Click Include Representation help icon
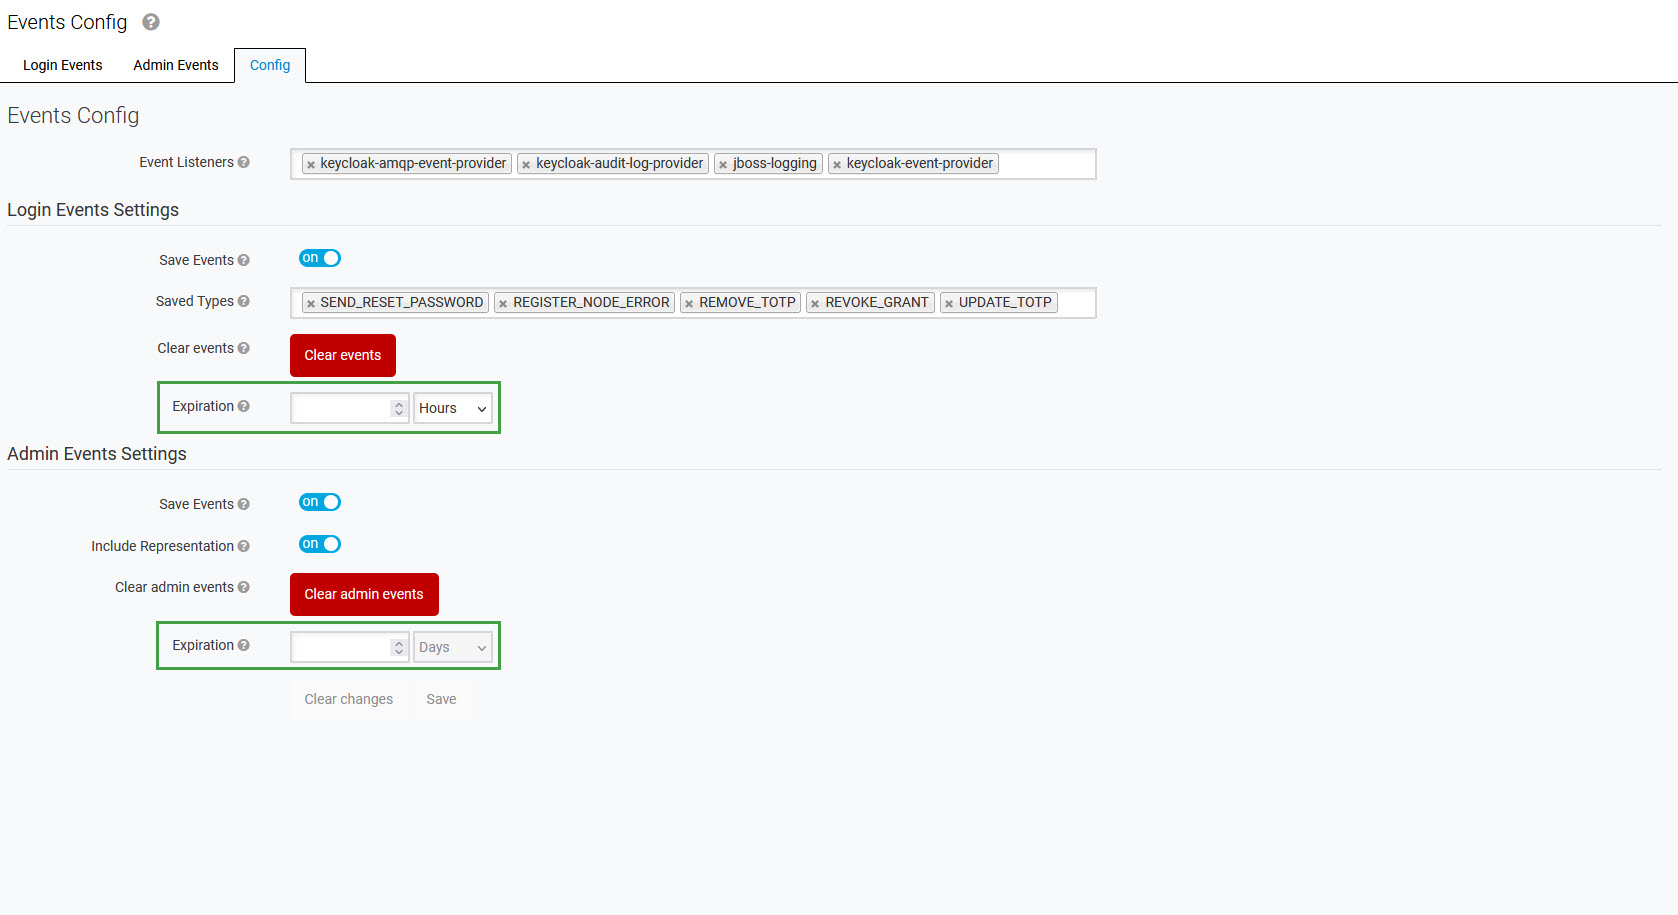 click(x=244, y=546)
